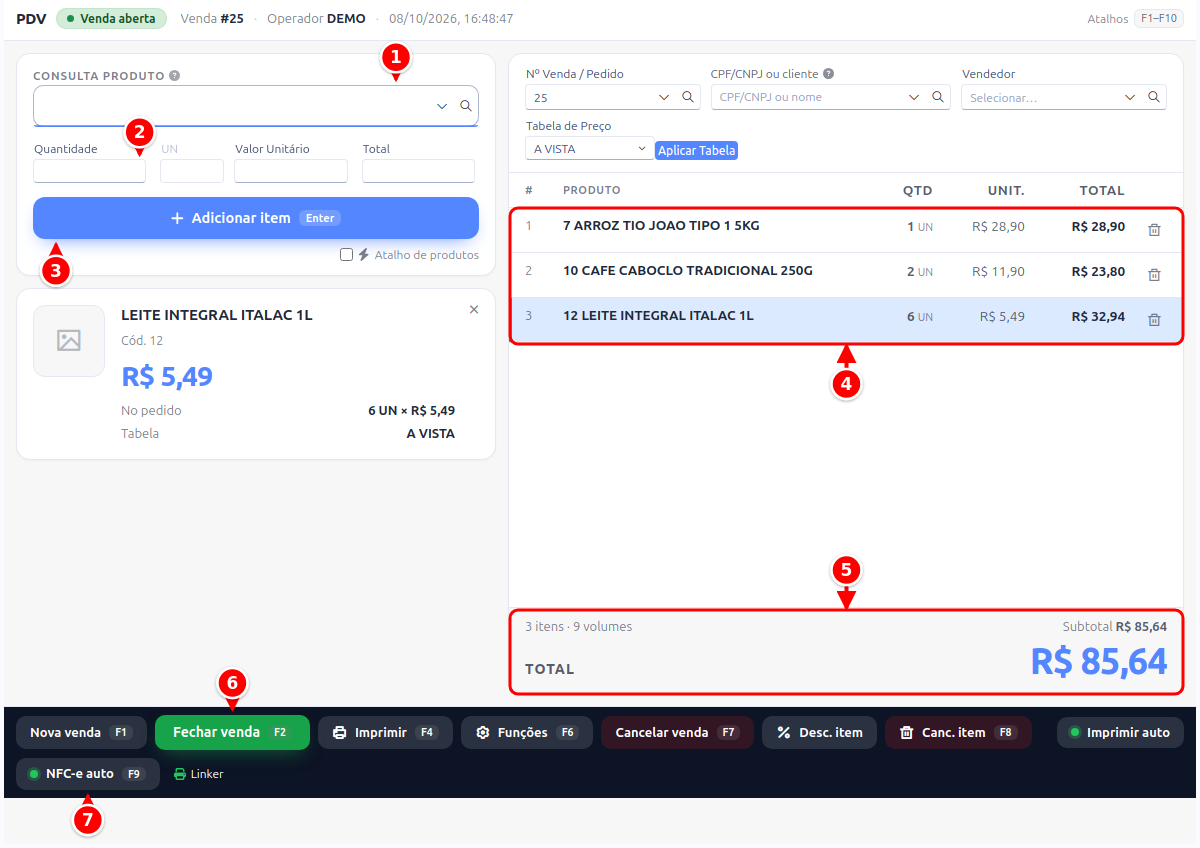
Task: Click the Operador DEMO label
Action: (316, 19)
